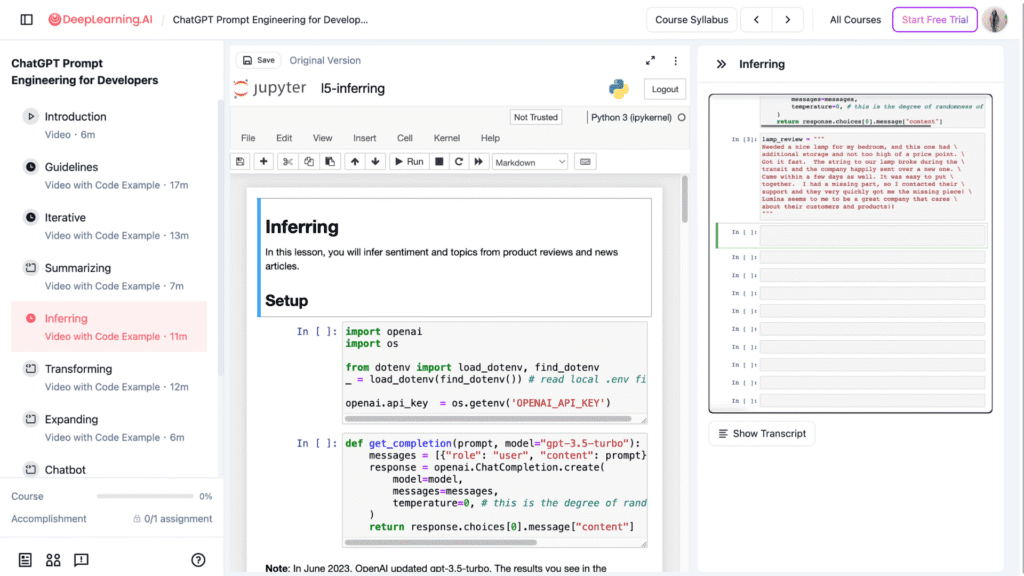Open the community people icon

coord(53,560)
